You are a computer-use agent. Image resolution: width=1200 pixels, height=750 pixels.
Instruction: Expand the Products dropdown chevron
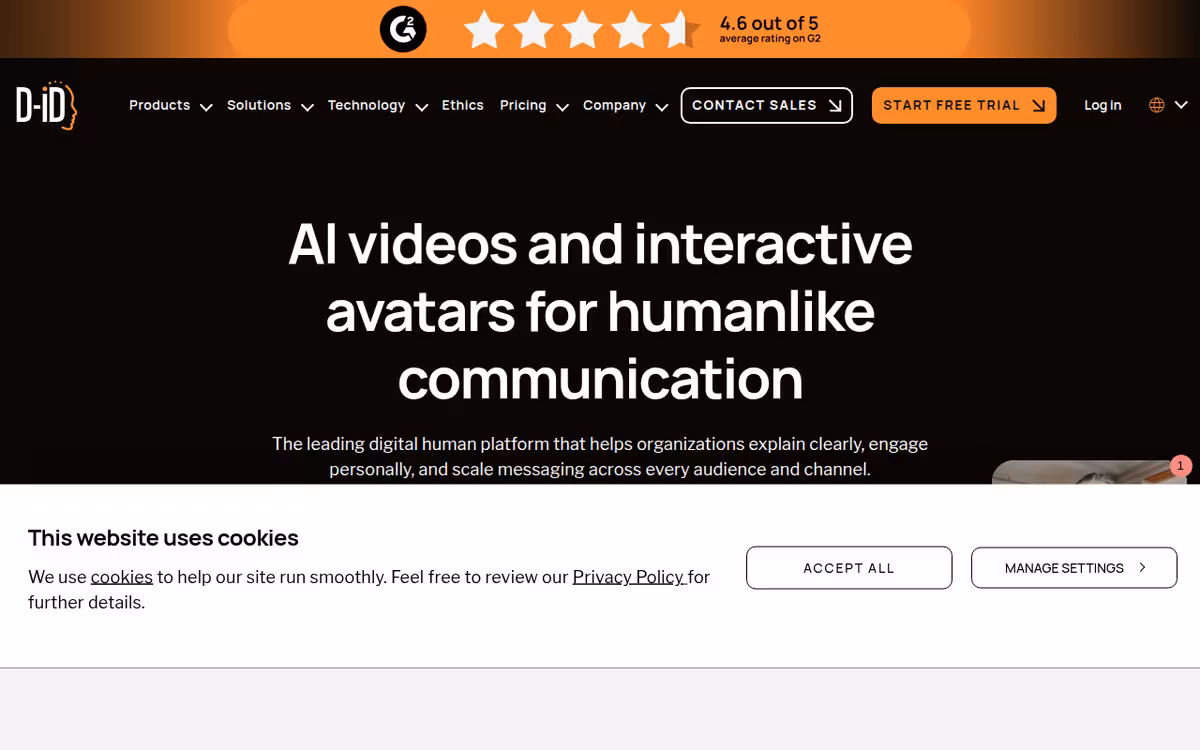[206, 107]
